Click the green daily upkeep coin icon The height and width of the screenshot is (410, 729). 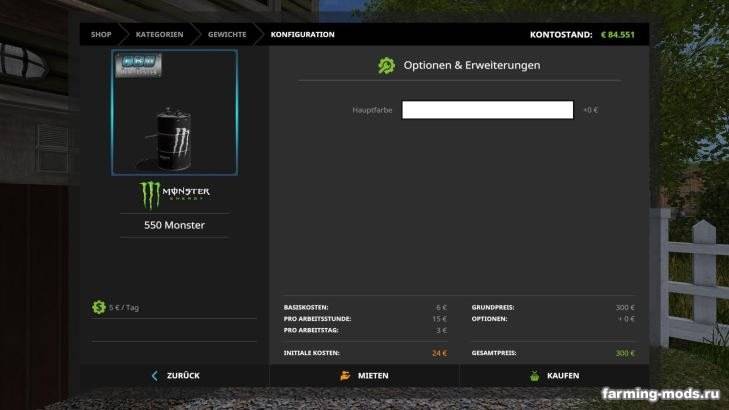[99, 307]
